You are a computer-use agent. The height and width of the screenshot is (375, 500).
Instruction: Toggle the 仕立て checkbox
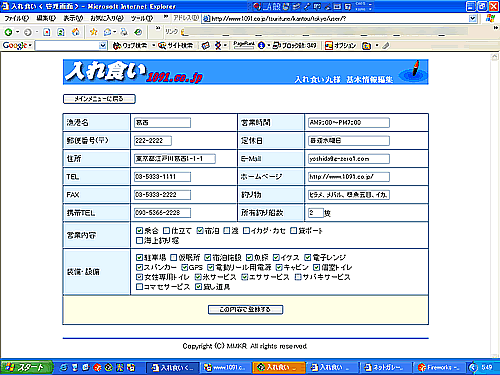pos(166,230)
